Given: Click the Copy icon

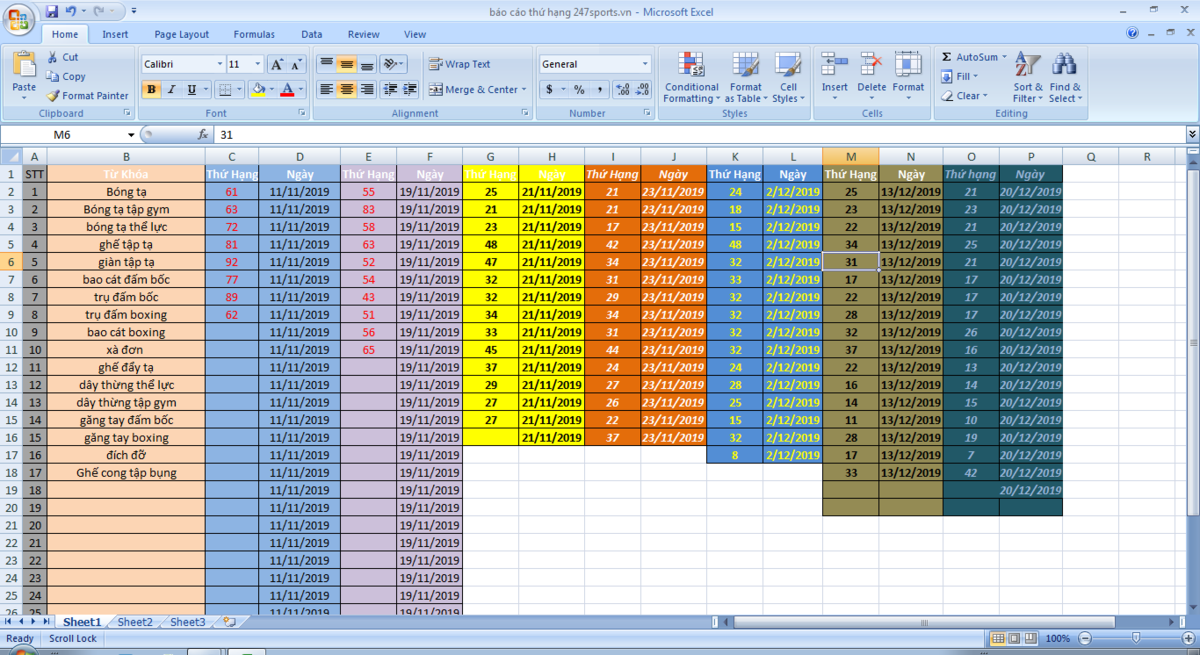Looking at the screenshot, I should pyautogui.click(x=52, y=76).
